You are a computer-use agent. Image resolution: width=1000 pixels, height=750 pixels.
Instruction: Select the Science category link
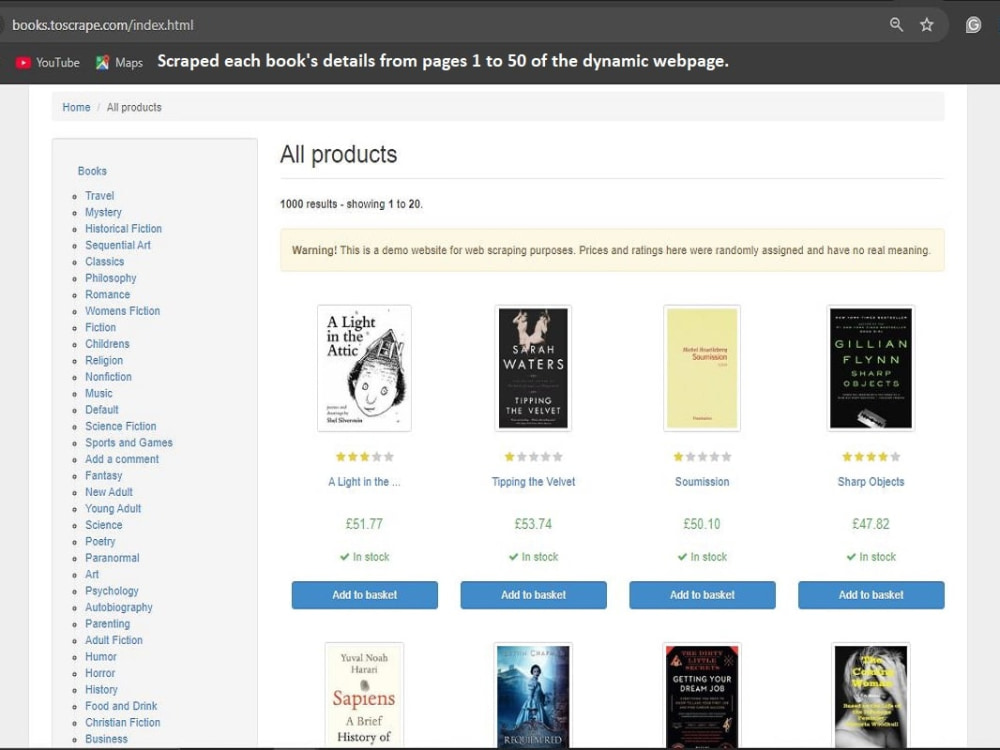[x=104, y=525]
